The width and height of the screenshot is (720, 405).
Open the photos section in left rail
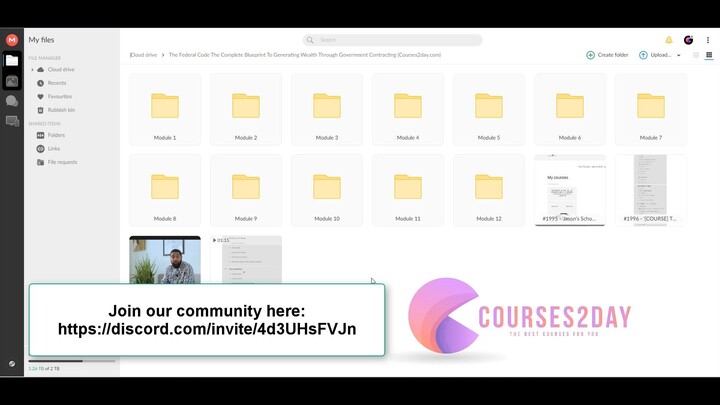point(12,81)
